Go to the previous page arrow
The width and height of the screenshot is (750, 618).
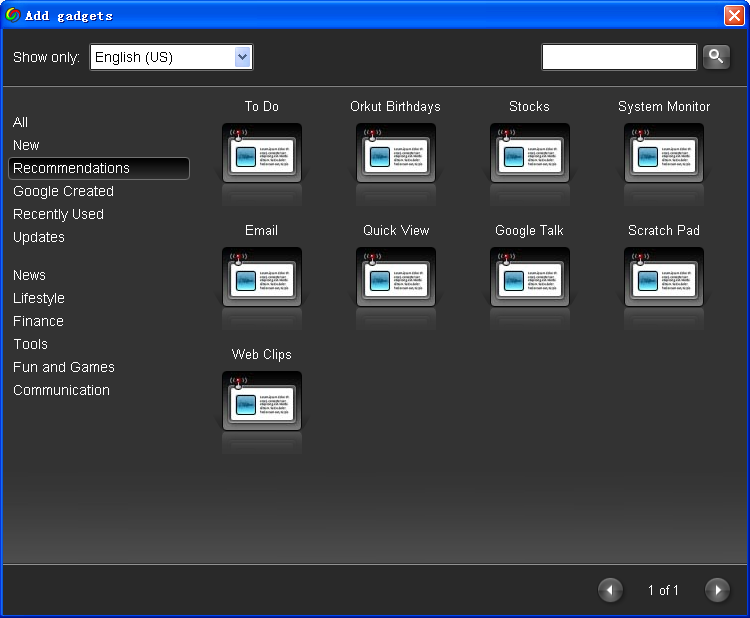[x=610, y=590]
